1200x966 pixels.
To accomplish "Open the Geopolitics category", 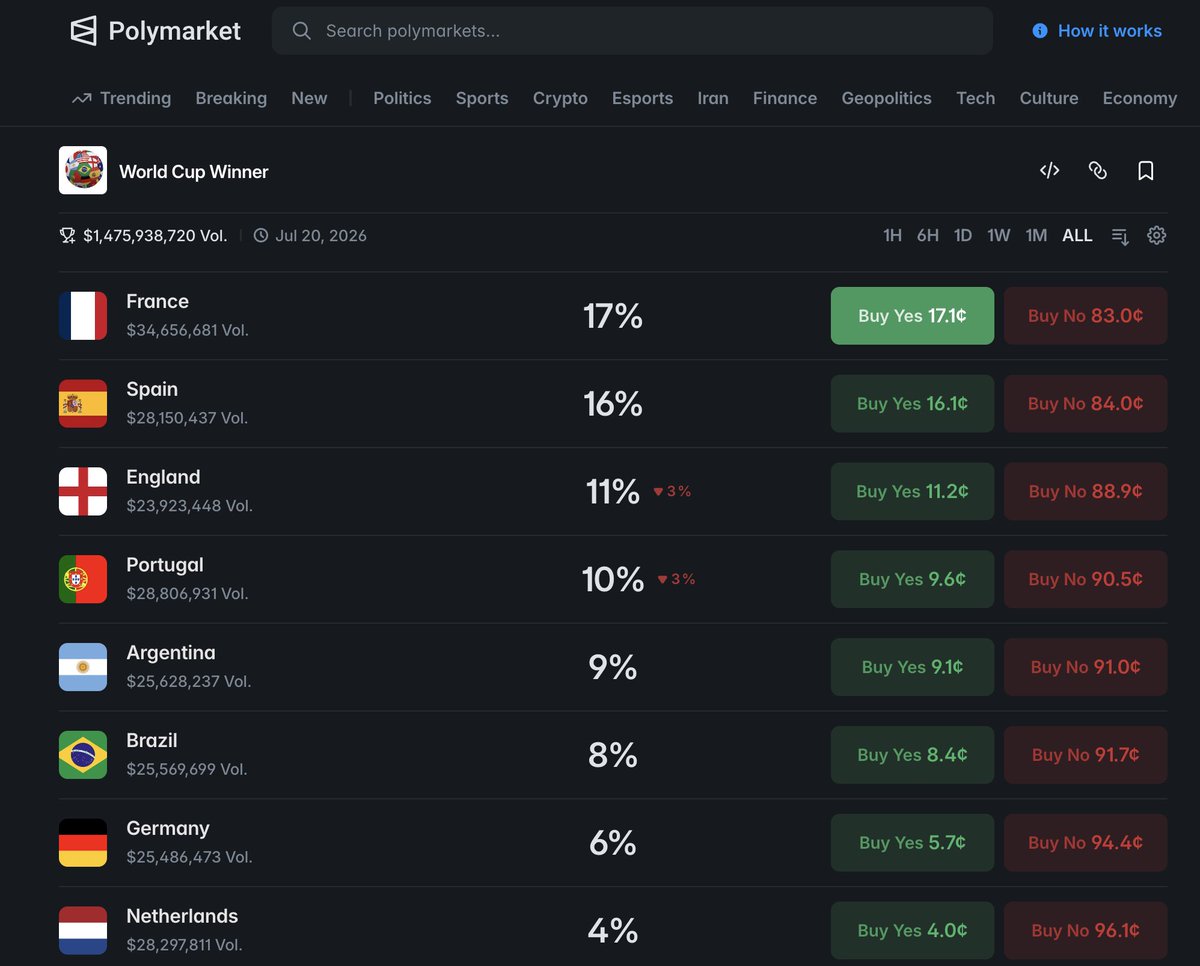I will pos(886,98).
